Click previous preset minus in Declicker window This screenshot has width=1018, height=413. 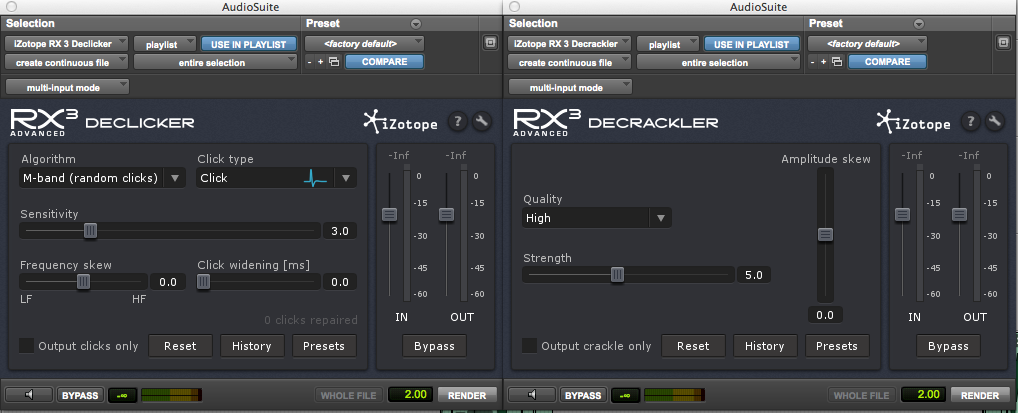pyautogui.click(x=310, y=62)
